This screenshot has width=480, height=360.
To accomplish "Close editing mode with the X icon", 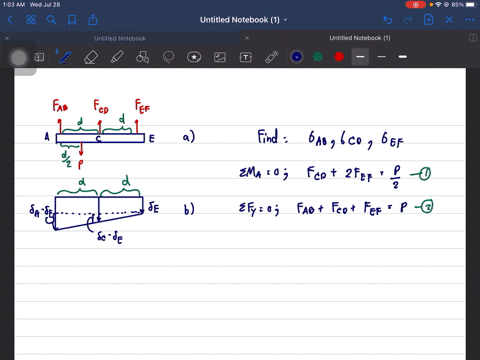I will 449,20.
